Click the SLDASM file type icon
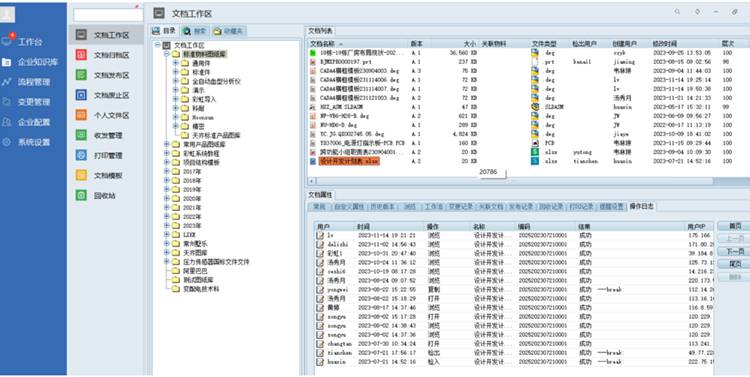The image size is (750, 377). pyautogui.click(x=535, y=107)
